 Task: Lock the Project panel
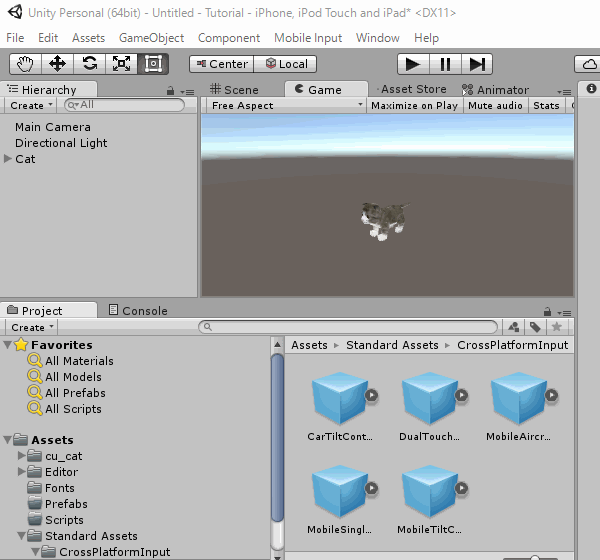547,311
